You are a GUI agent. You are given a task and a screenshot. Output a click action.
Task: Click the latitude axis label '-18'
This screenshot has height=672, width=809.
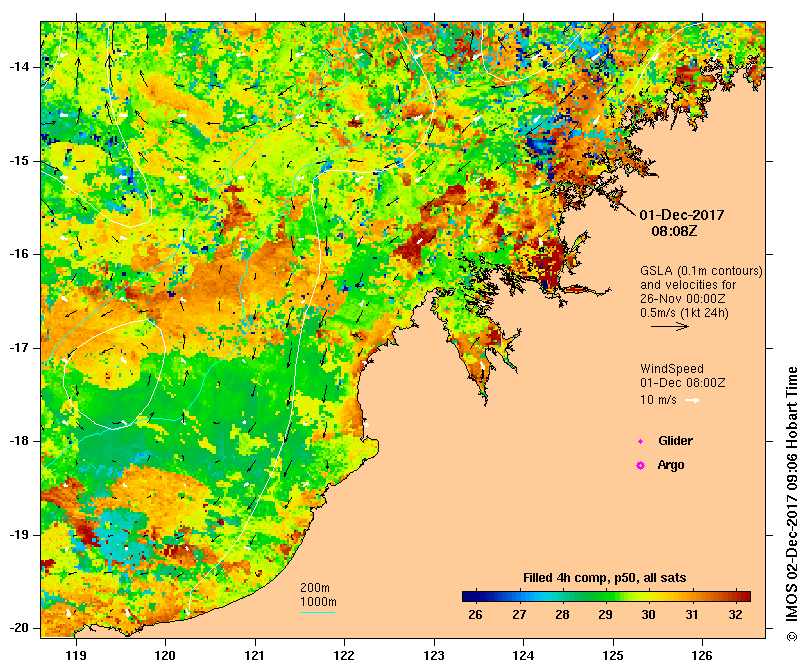click(x=19, y=441)
